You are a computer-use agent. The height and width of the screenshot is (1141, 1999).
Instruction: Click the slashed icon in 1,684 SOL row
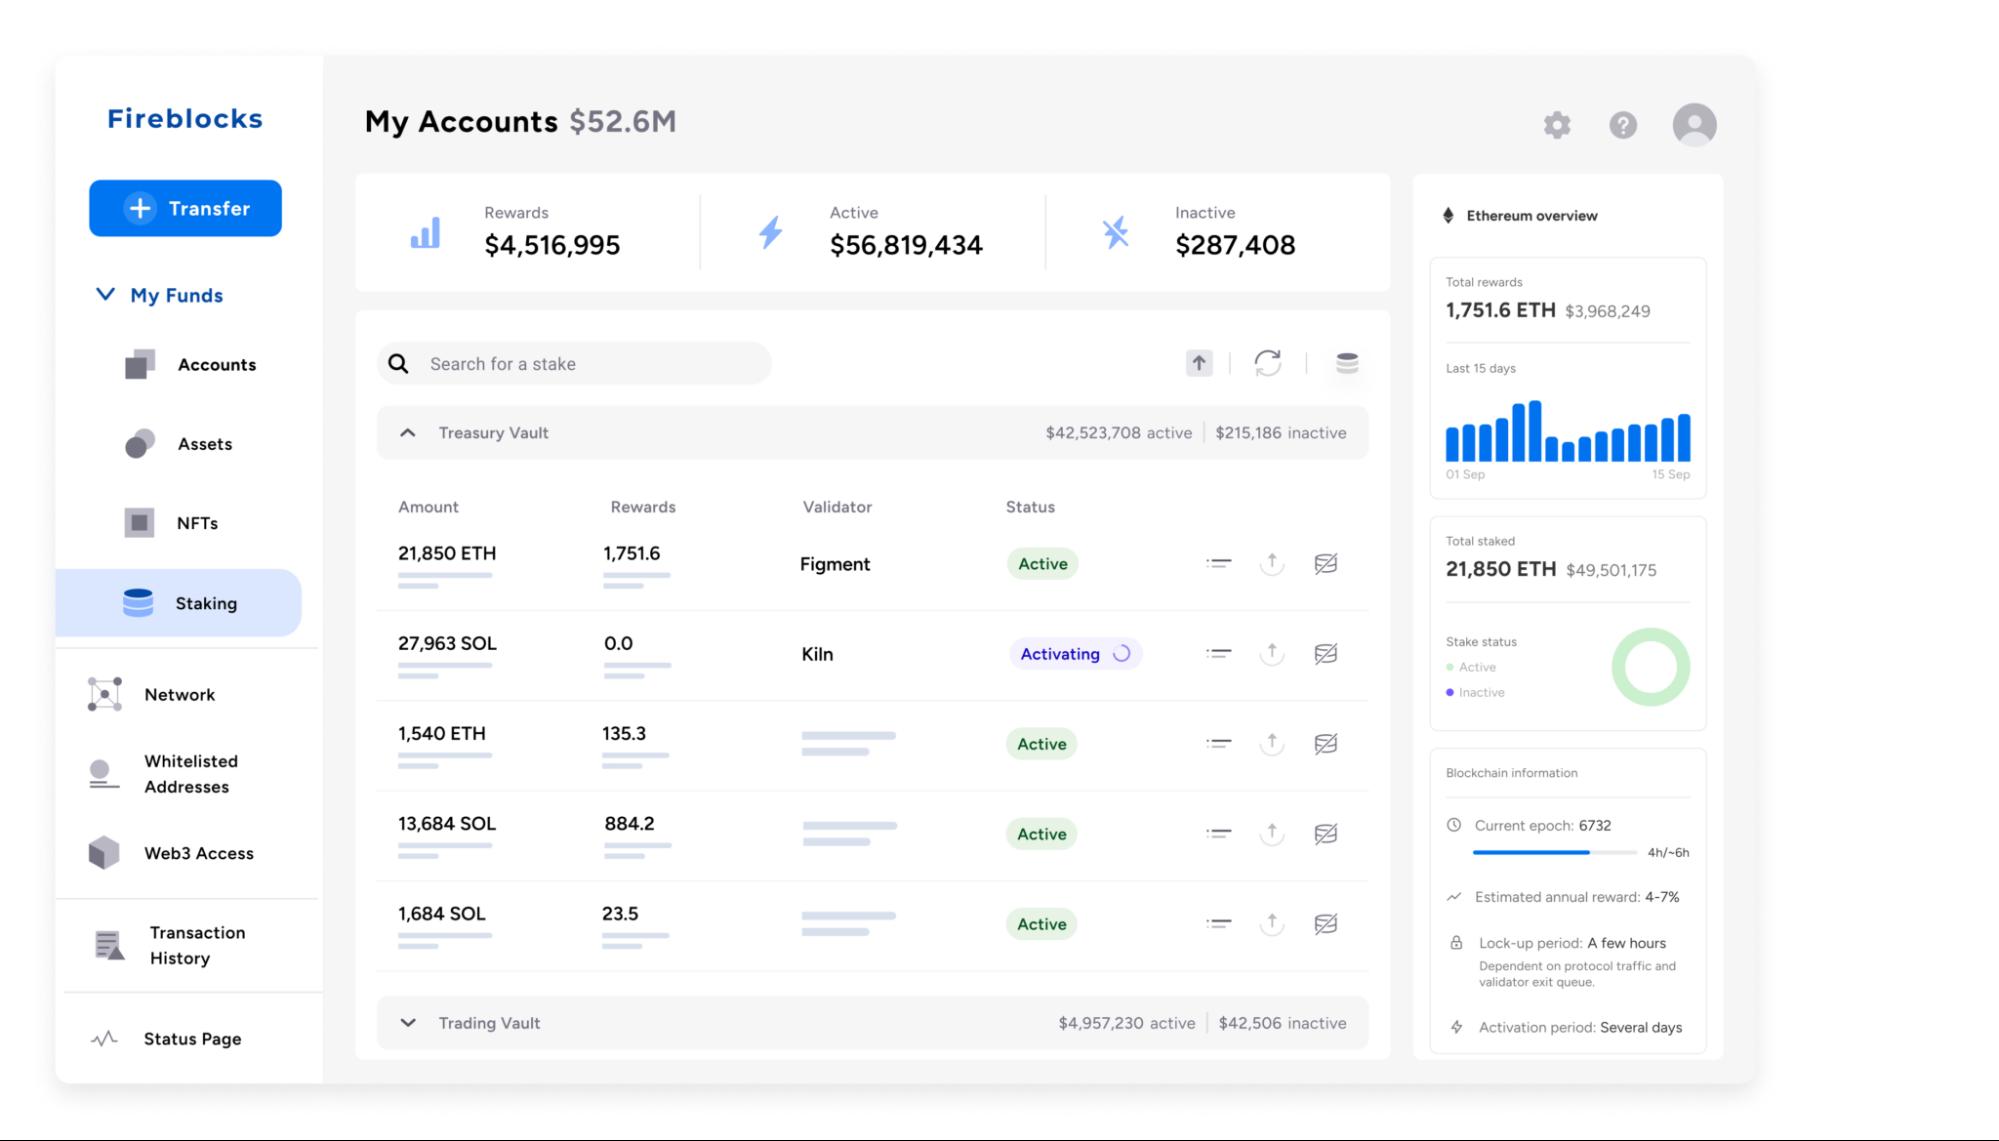[x=1326, y=924]
